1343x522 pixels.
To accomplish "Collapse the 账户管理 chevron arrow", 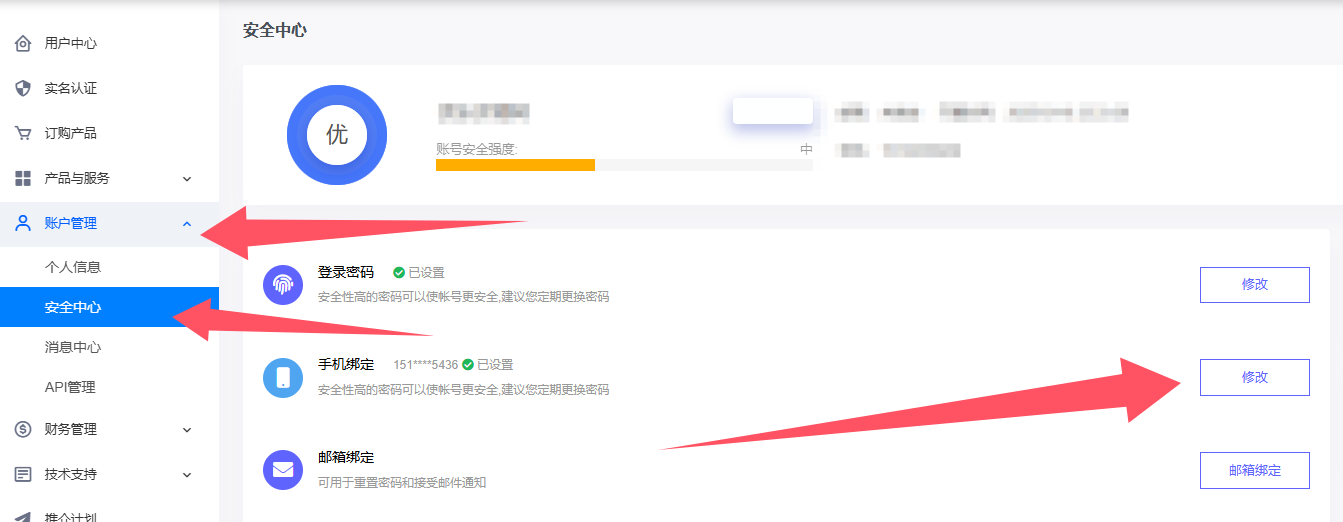I will 187,223.
